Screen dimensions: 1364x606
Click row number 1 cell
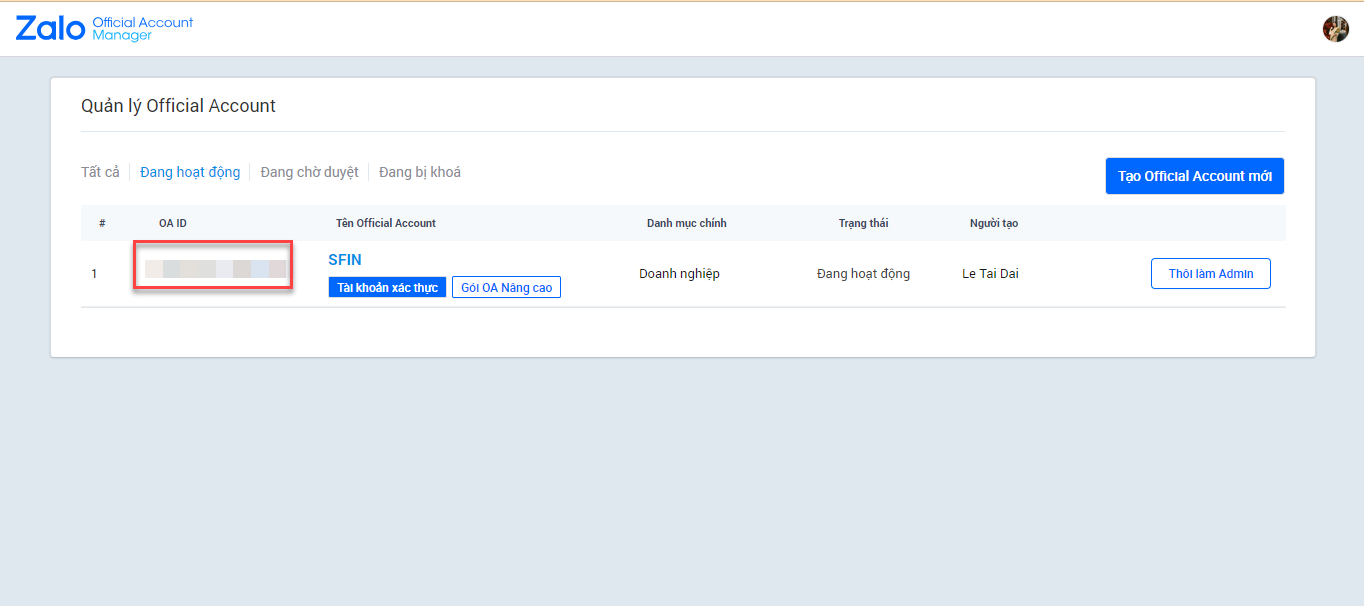94,274
